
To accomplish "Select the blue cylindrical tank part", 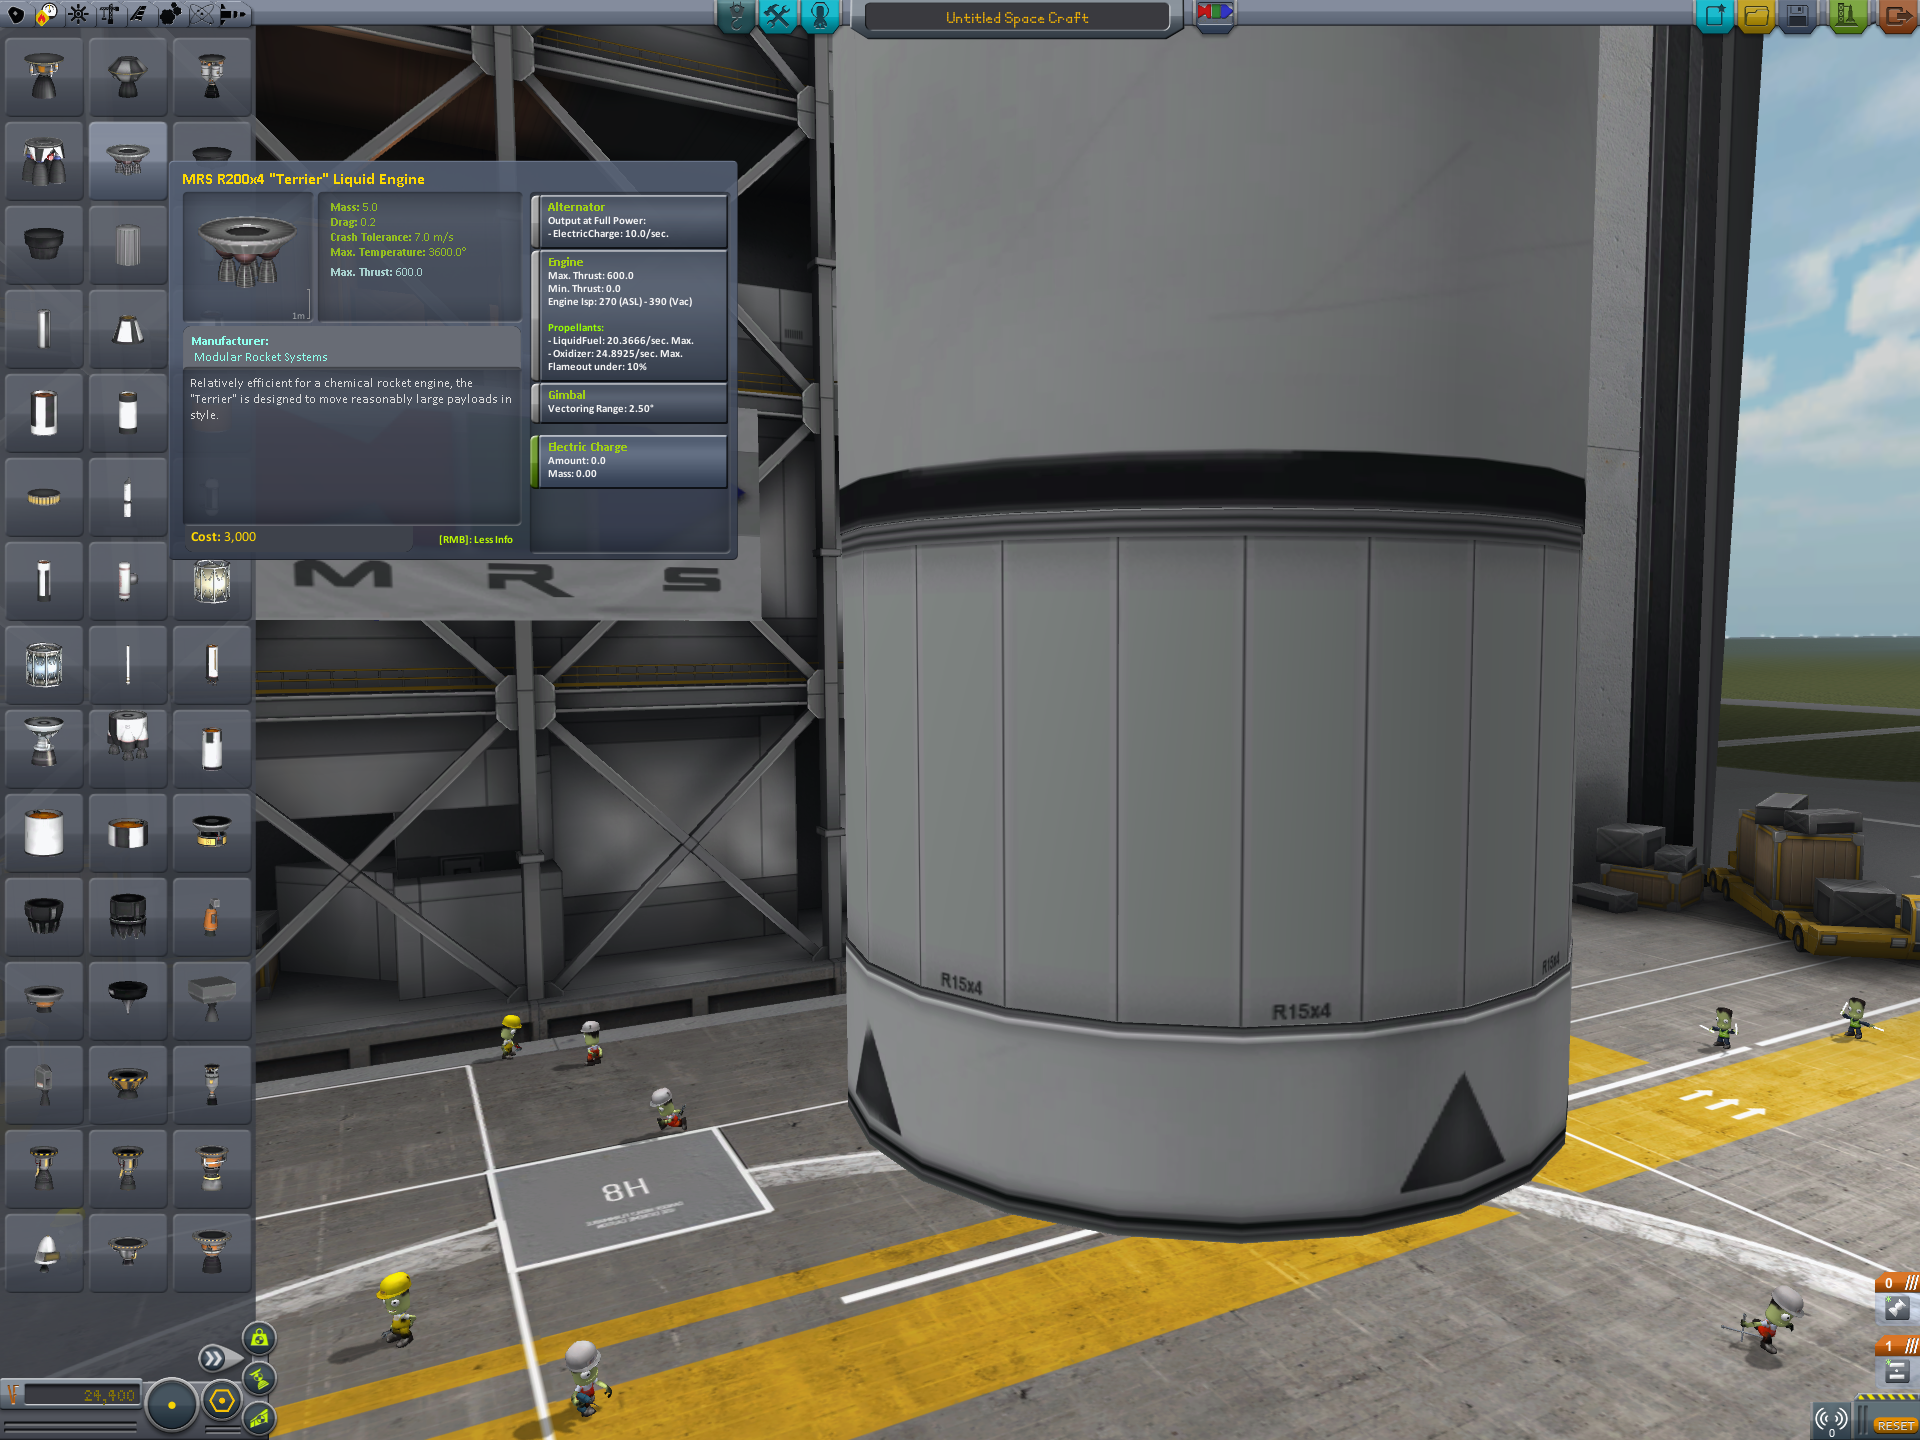I will coord(44,665).
